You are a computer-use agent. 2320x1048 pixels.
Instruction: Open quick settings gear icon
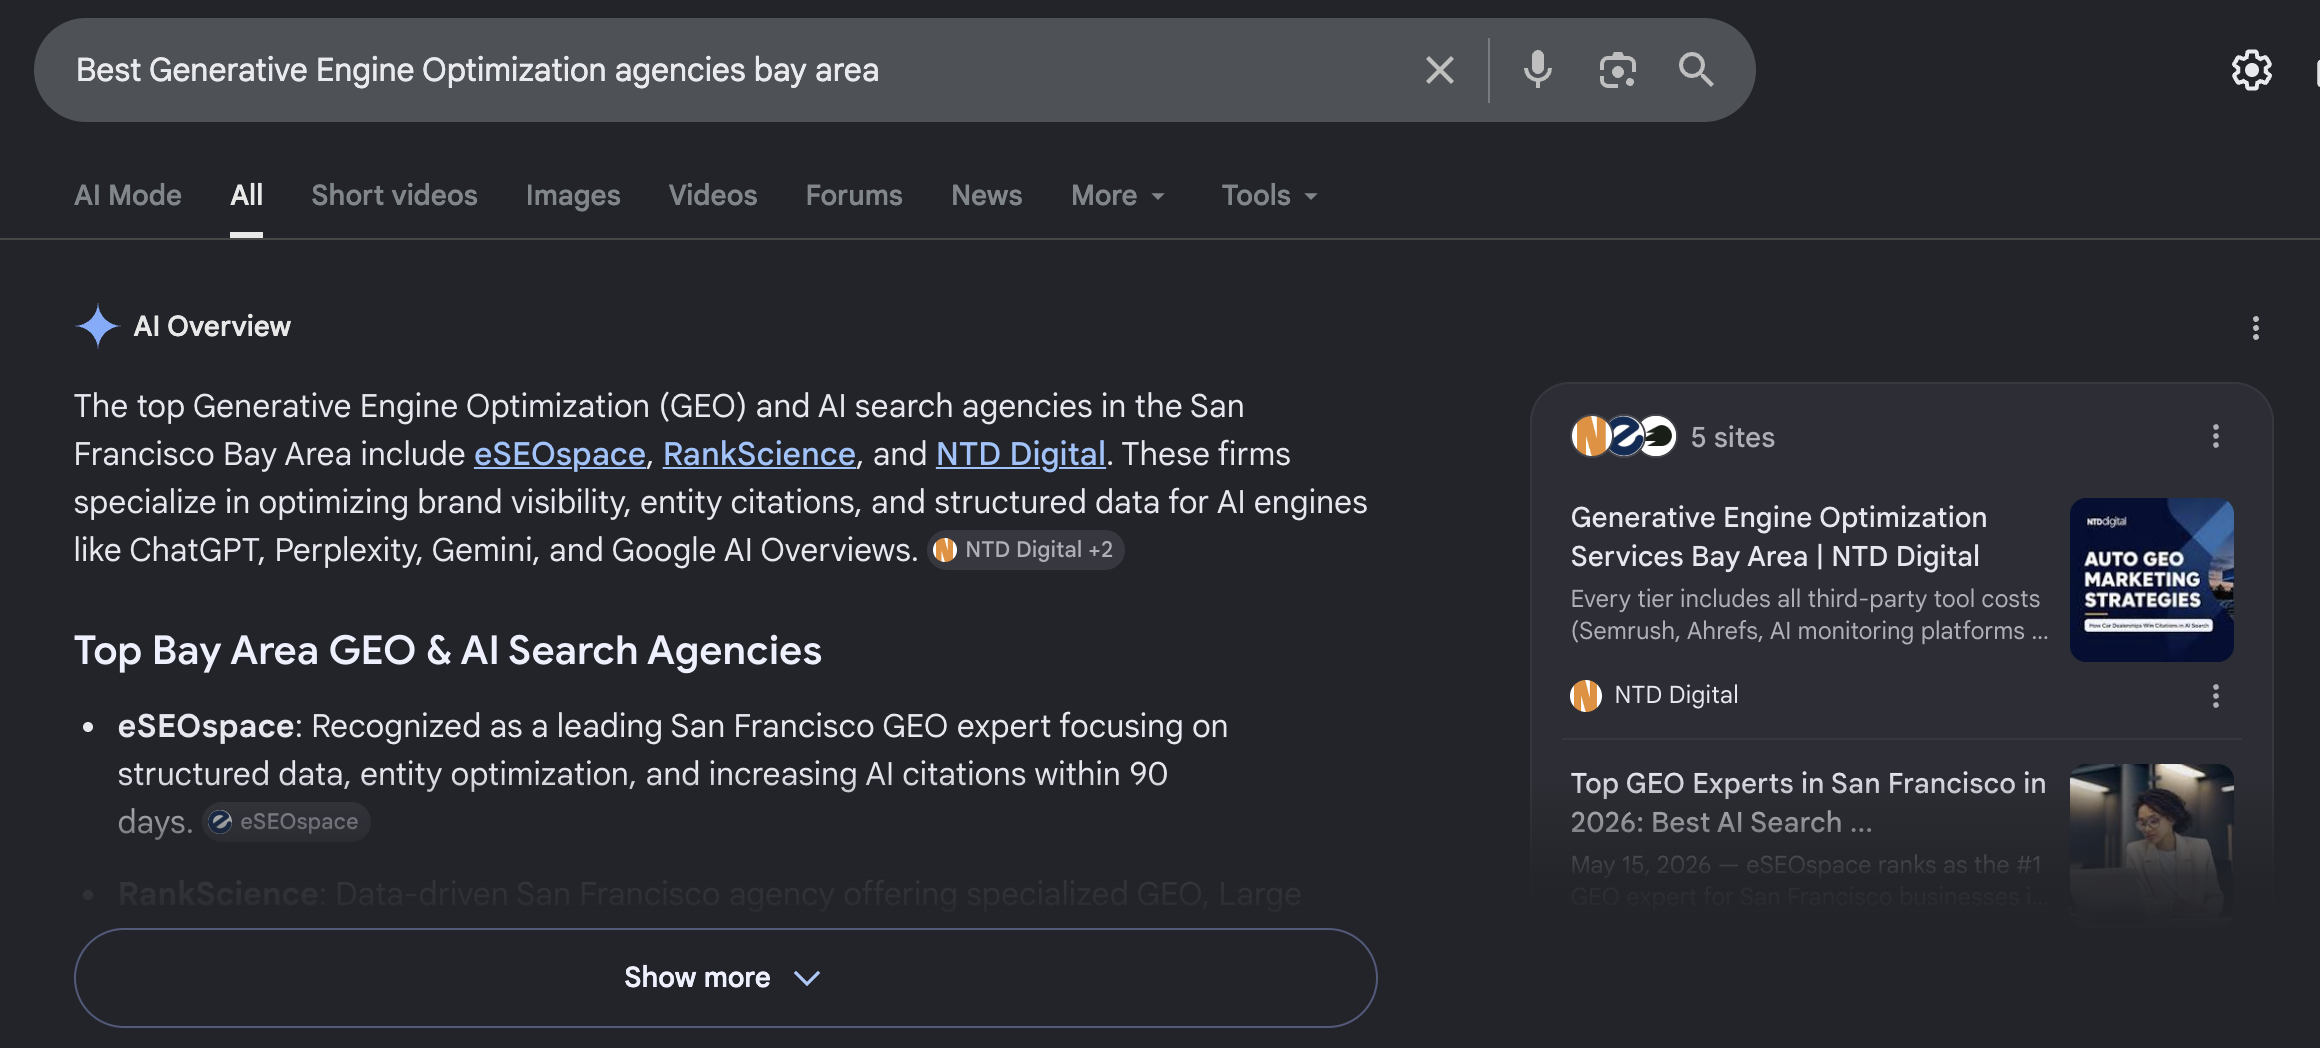coord(2251,70)
